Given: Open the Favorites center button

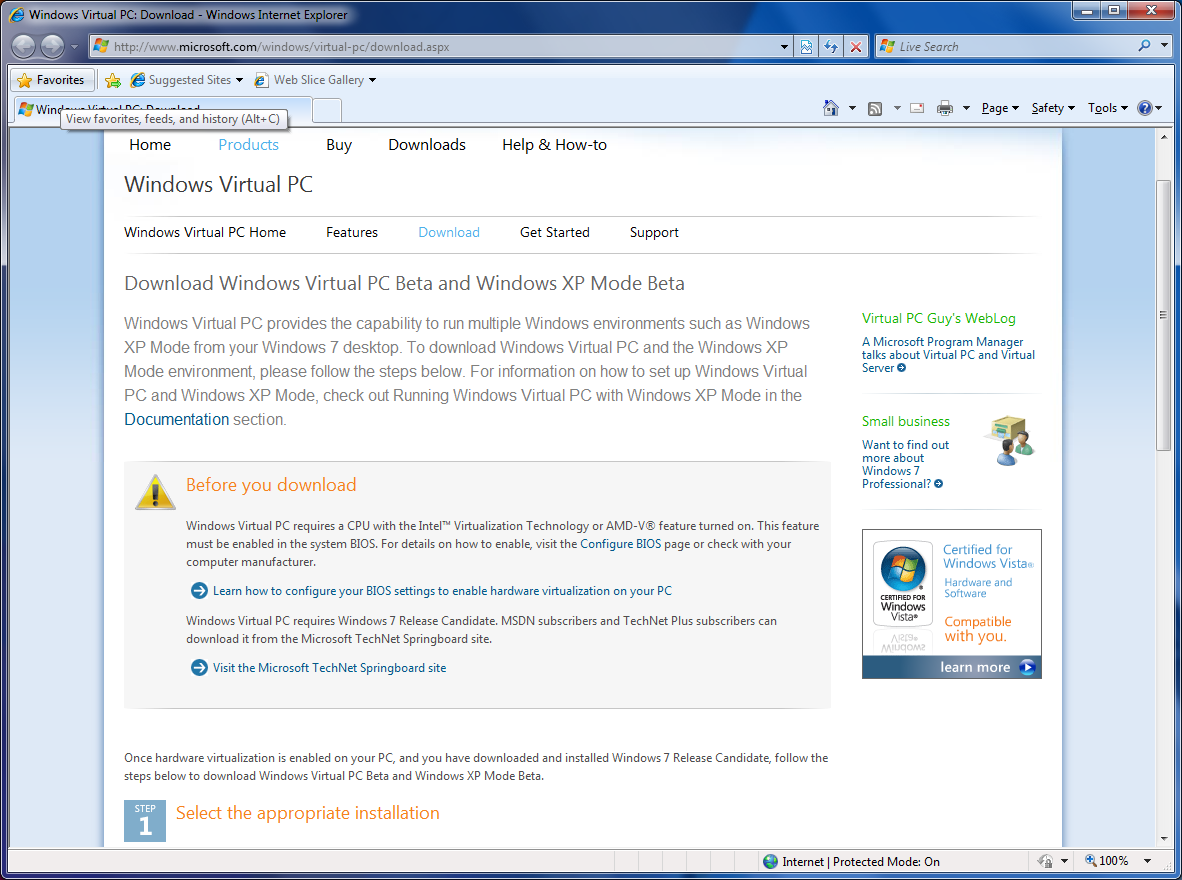Looking at the screenshot, I should 51,80.
